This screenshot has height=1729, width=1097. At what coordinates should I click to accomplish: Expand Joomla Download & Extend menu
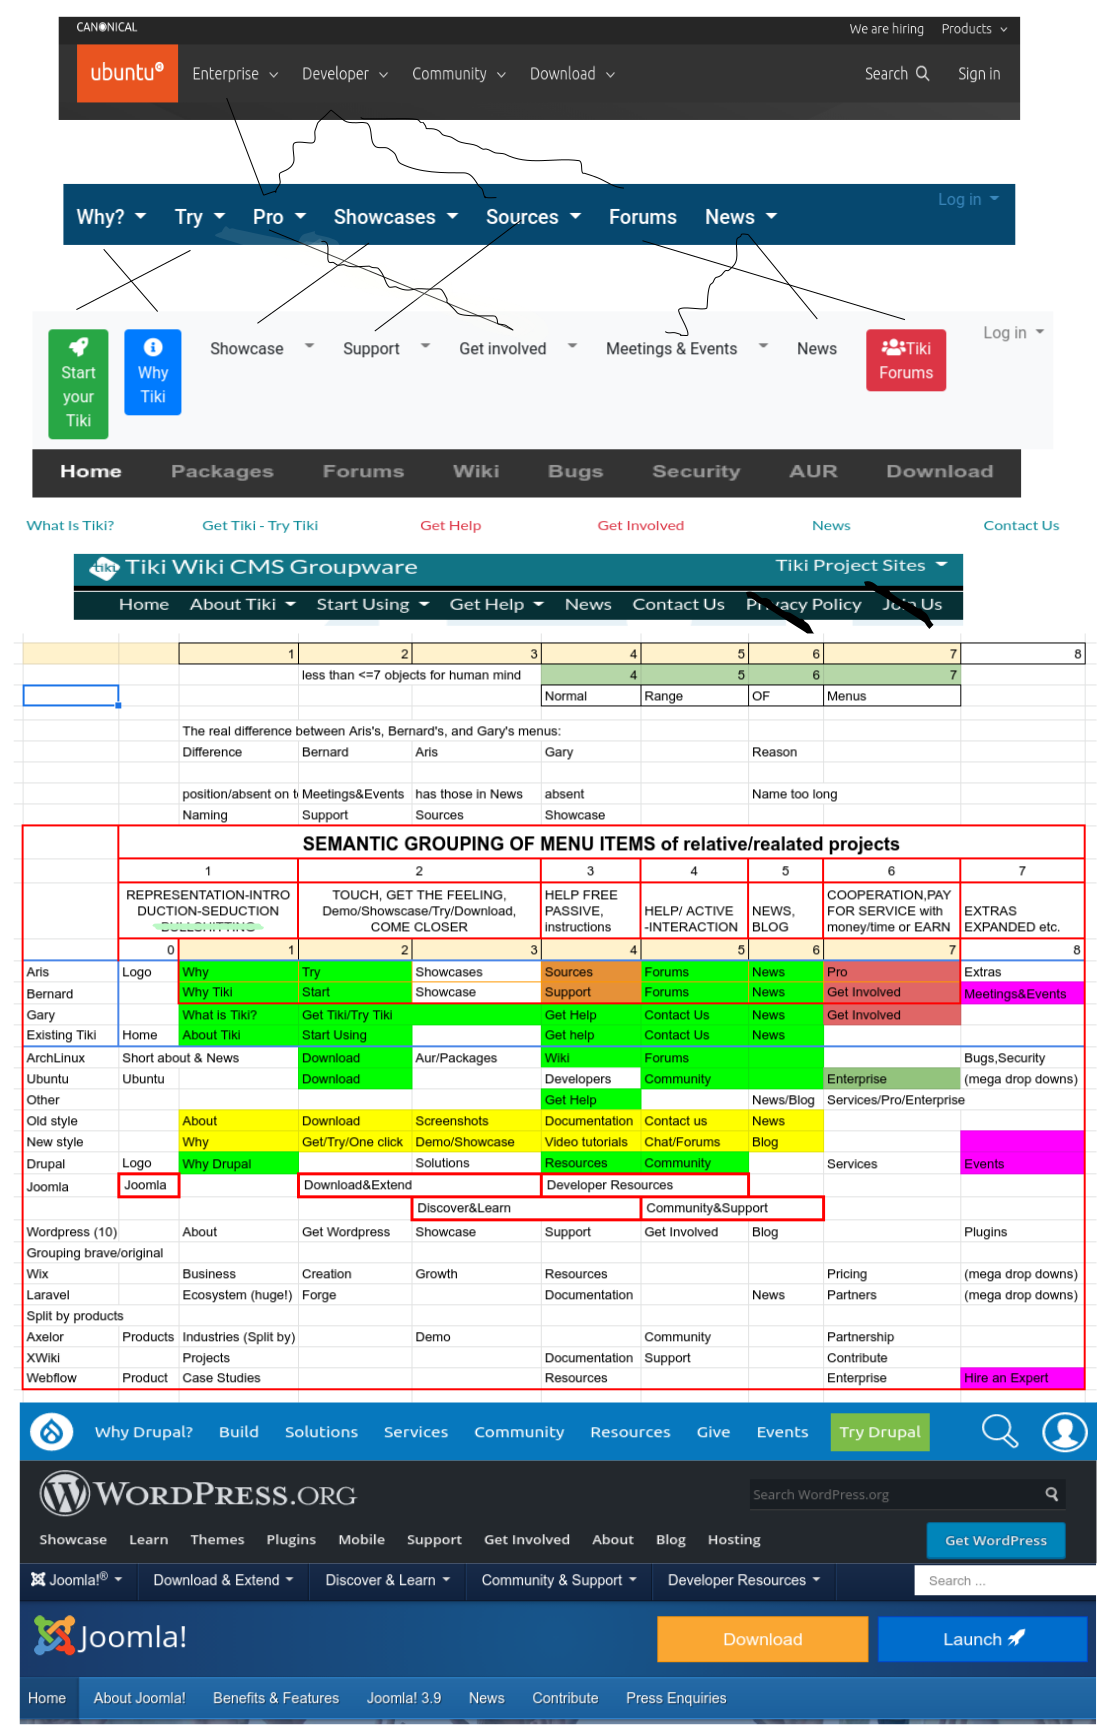pos(223,1580)
